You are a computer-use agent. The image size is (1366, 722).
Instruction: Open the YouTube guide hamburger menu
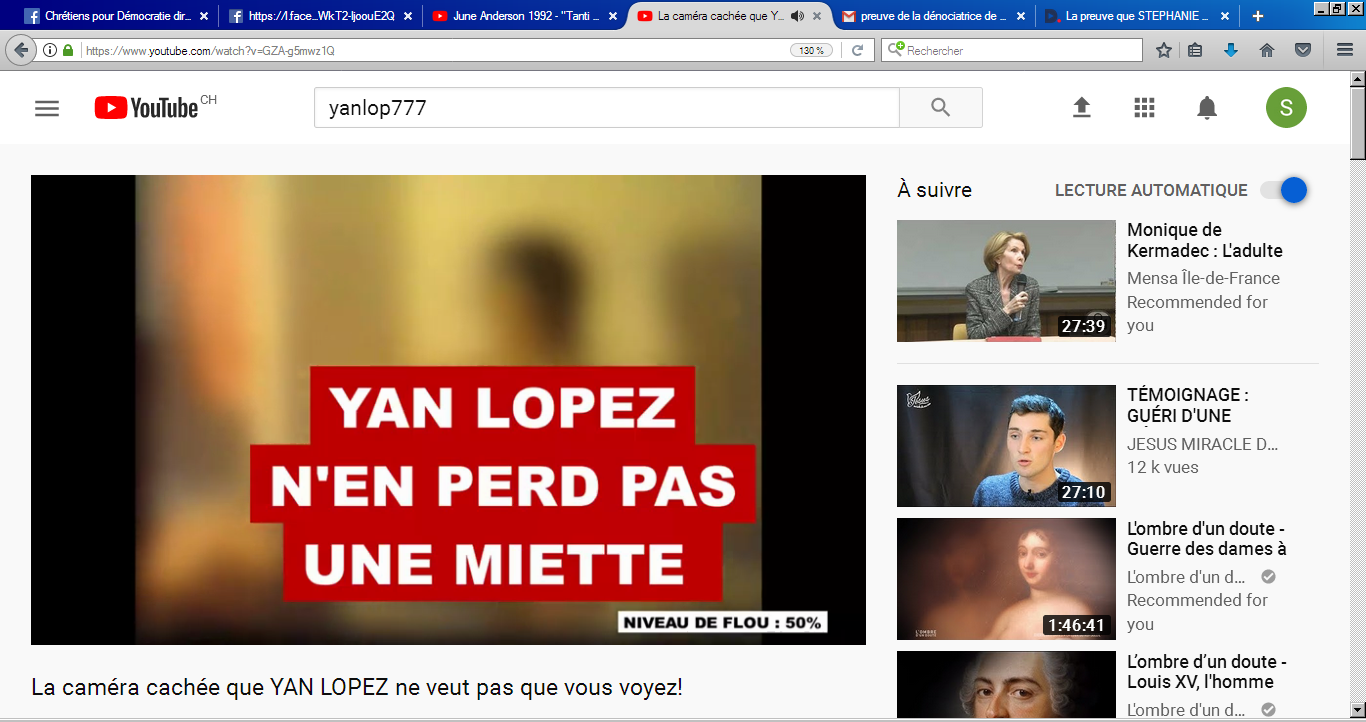click(47, 108)
